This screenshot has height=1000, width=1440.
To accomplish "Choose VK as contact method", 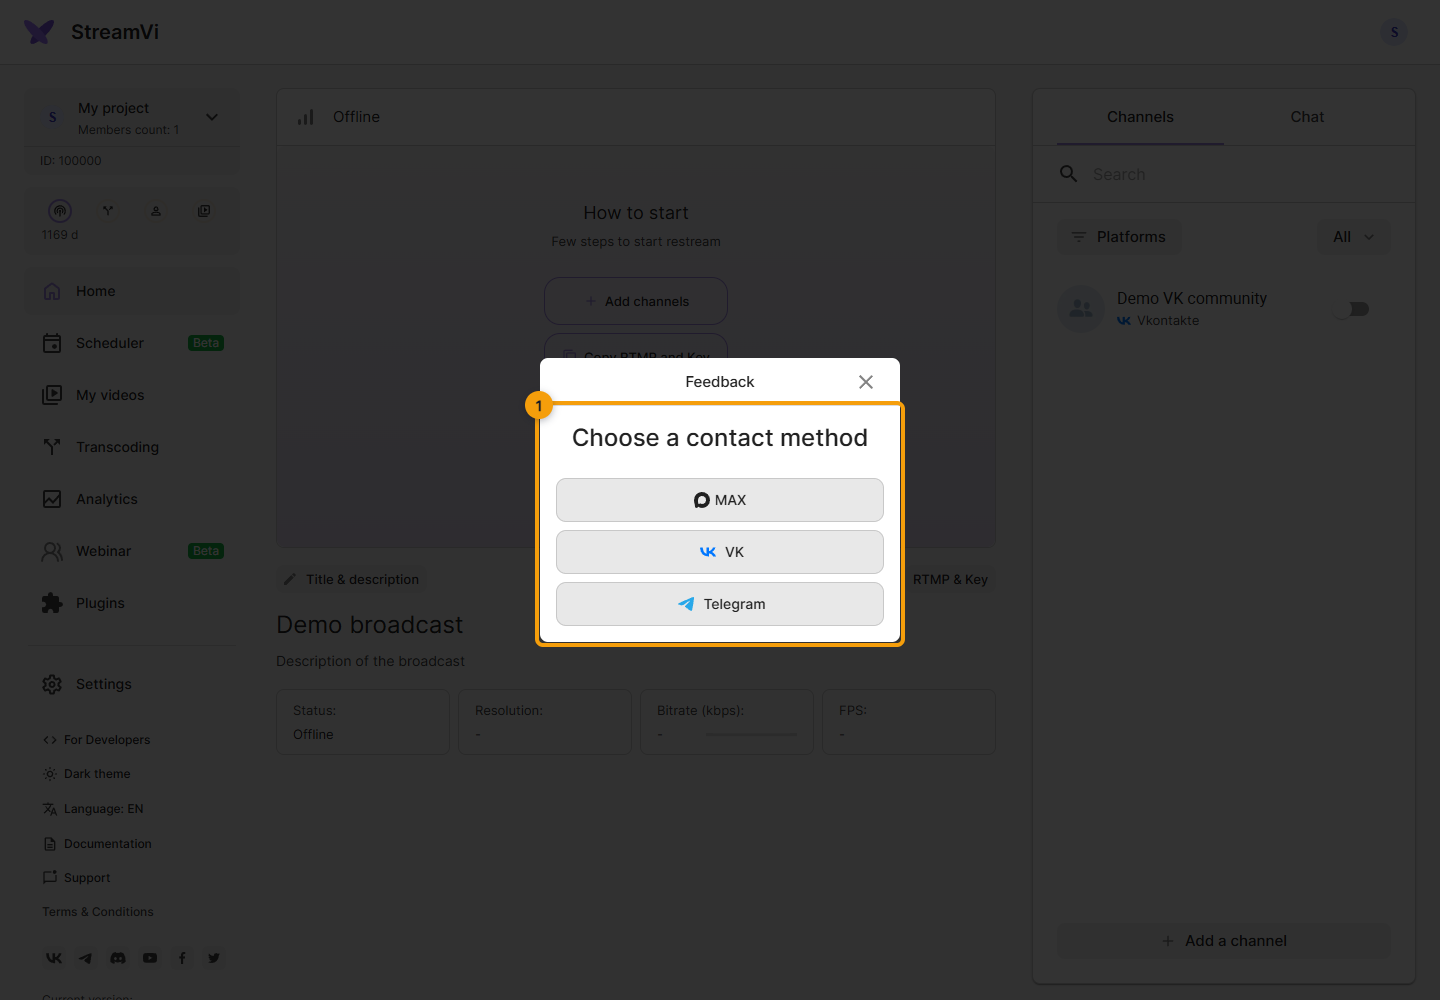I will [720, 552].
